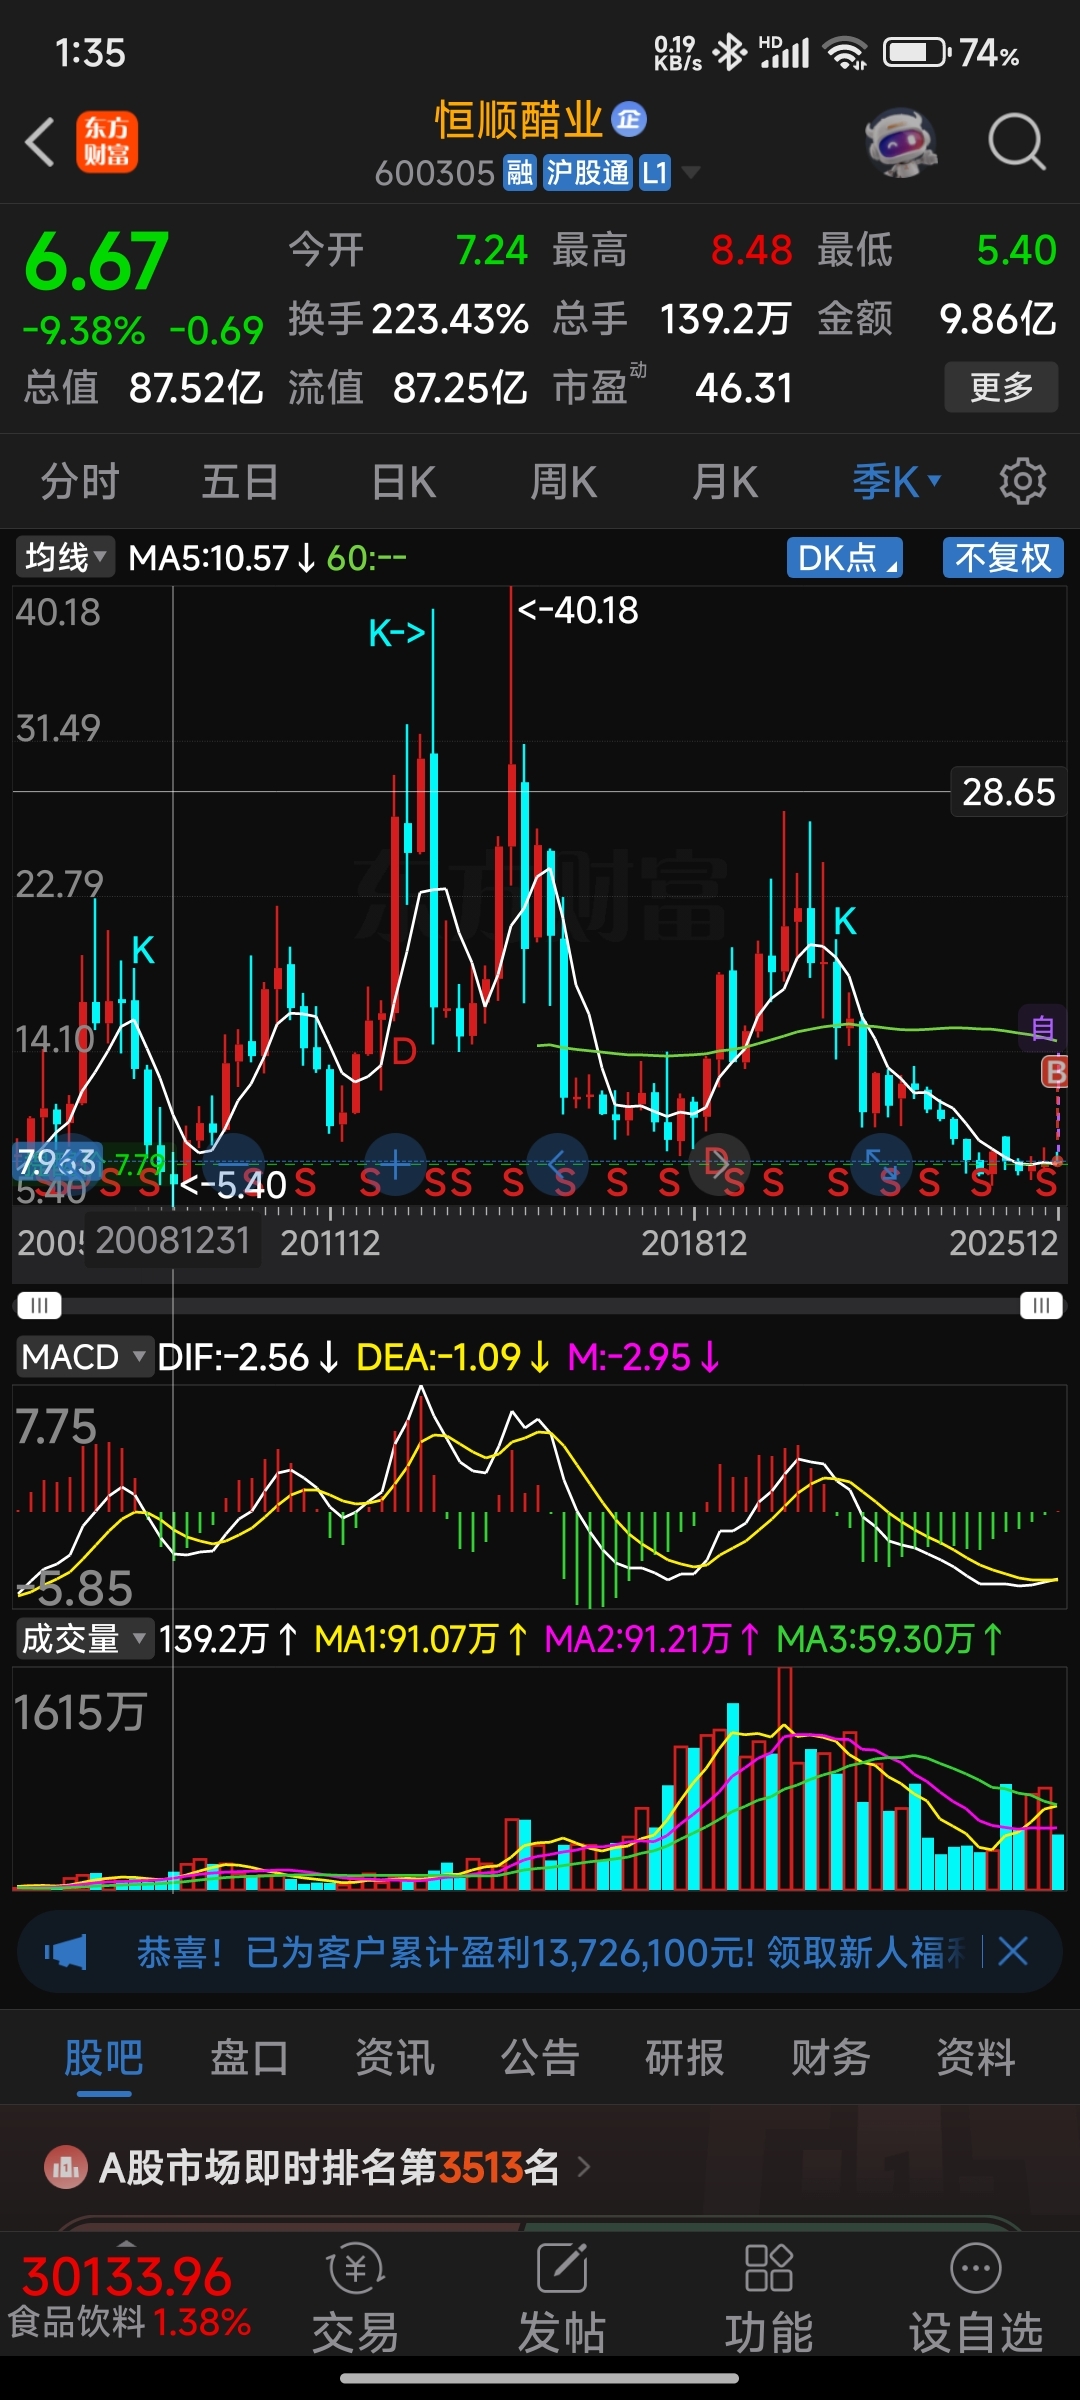Switch to 日K chart tab
This screenshot has width=1080, height=2400.
click(x=403, y=482)
